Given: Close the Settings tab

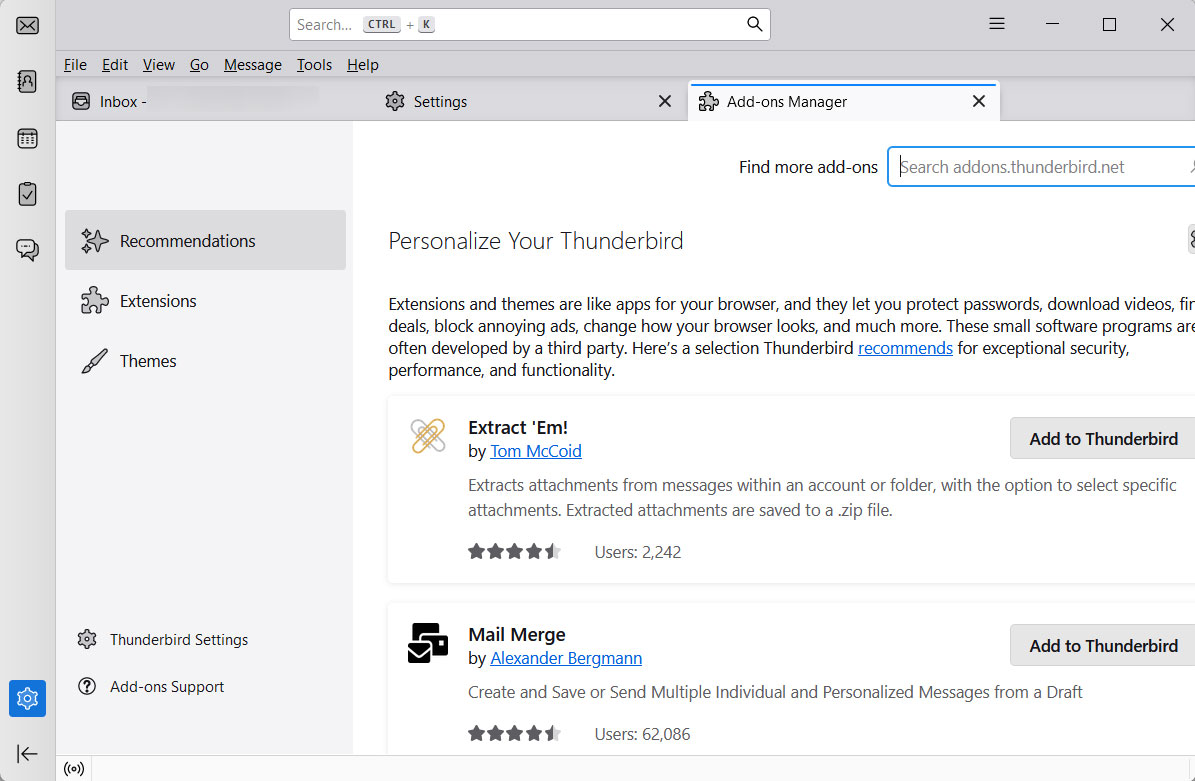Looking at the screenshot, I should pos(665,102).
